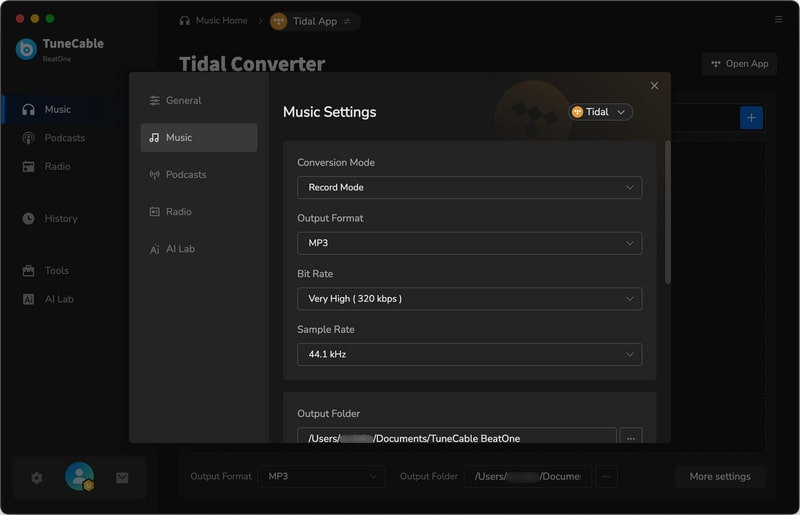Open the General settings tab
Screen dimensions: 800x515
click(198, 101)
